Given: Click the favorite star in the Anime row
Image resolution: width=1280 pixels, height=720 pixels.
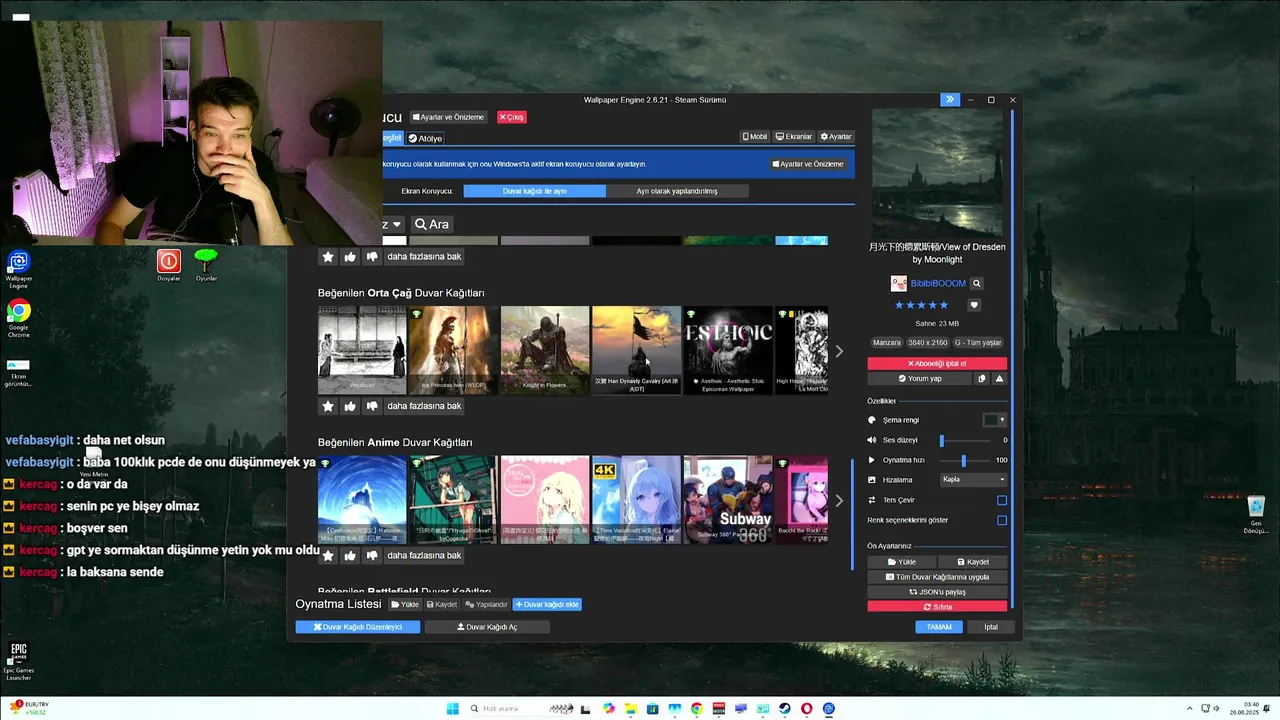Looking at the screenshot, I should tap(327, 555).
